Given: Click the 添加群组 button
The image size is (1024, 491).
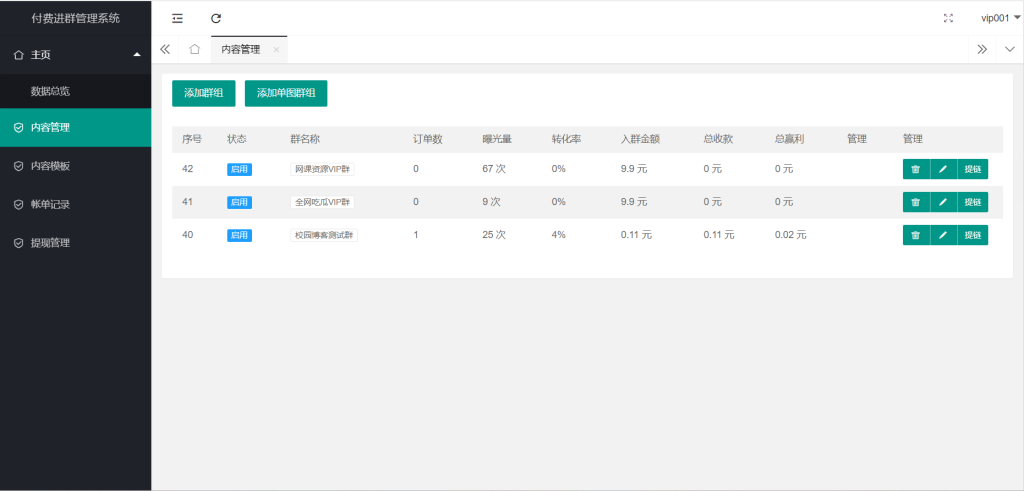Looking at the screenshot, I should 204,93.
